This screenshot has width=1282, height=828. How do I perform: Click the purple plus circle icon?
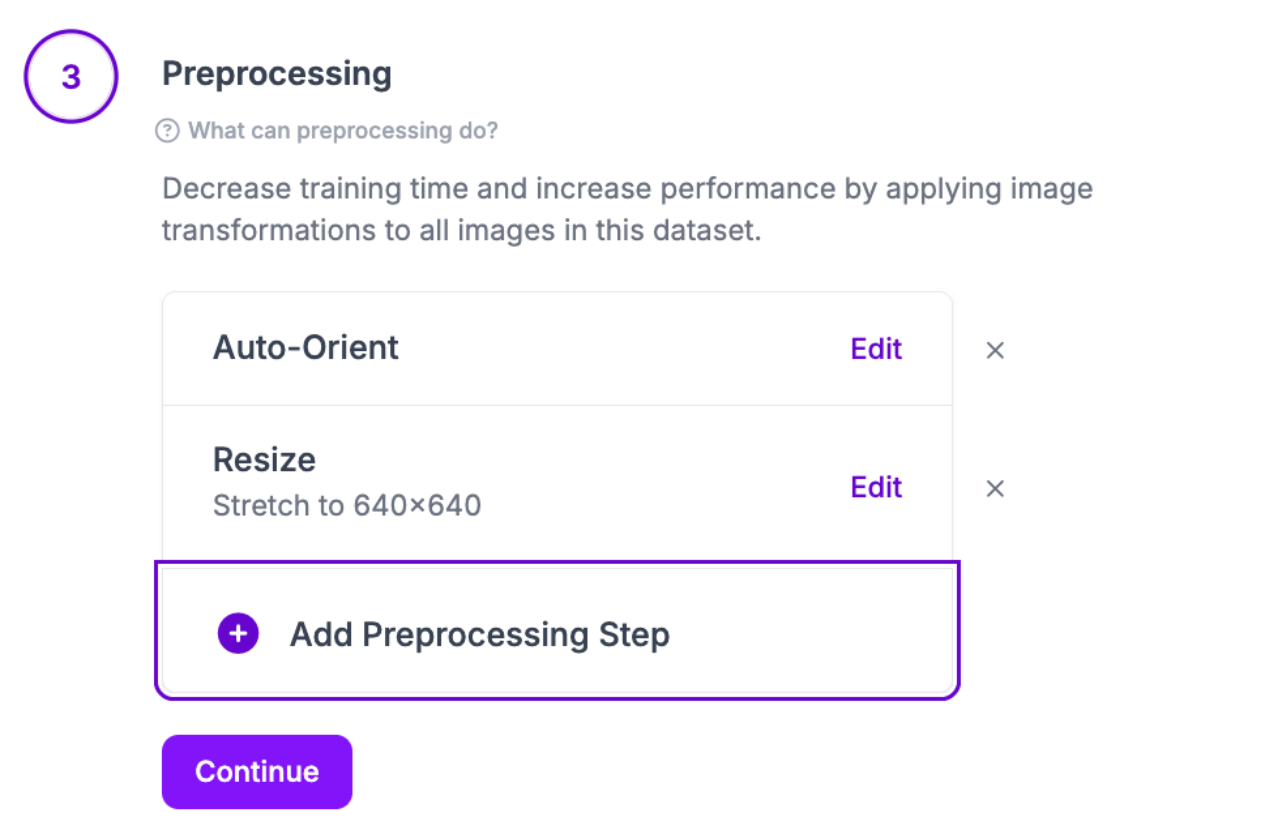pos(238,633)
